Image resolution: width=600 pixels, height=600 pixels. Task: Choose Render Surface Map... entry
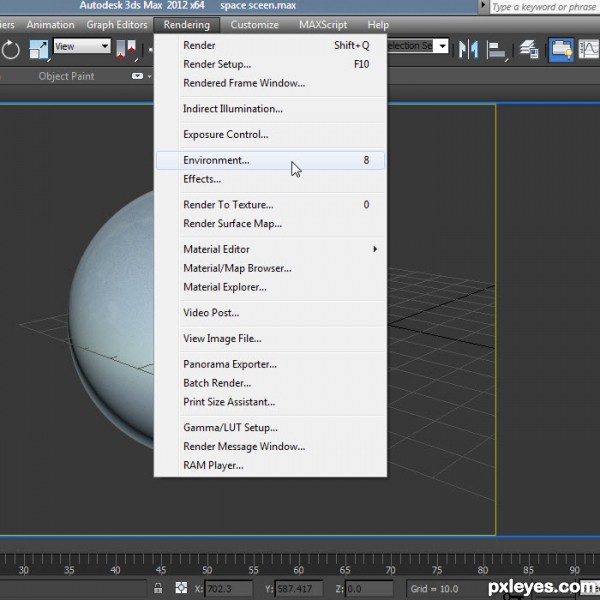pyautogui.click(x=270, y=223)
